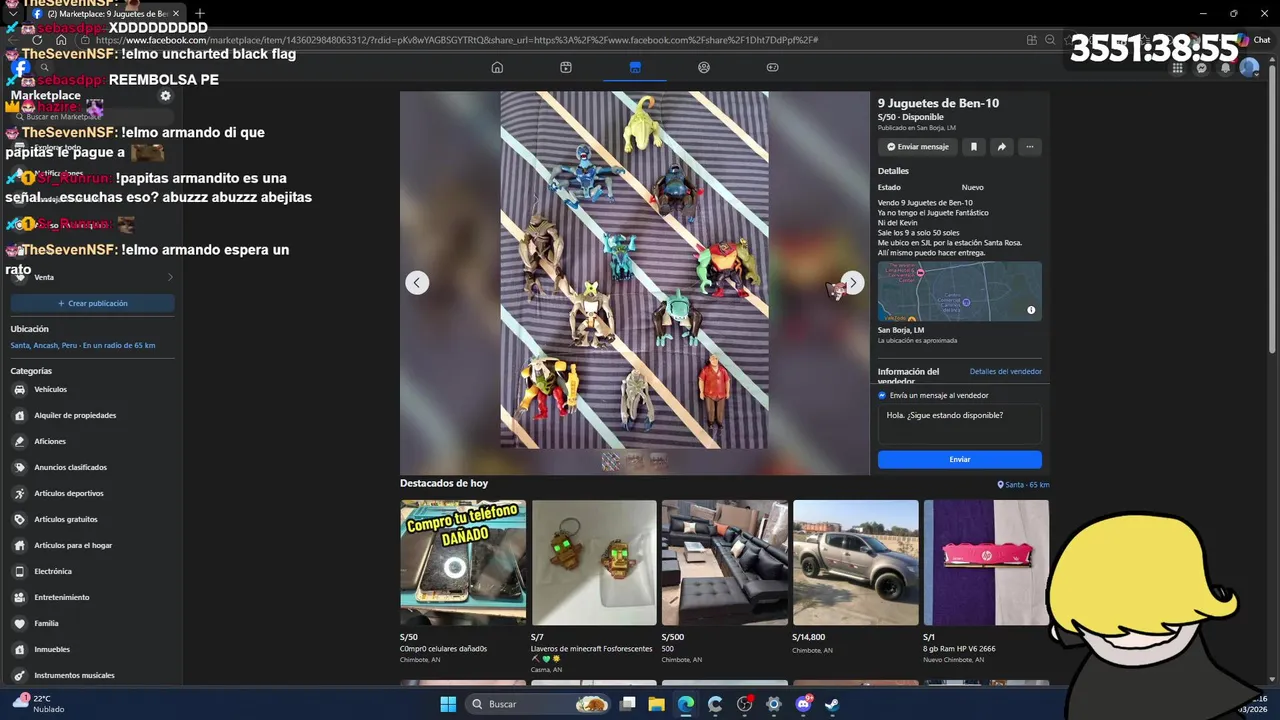Open the Windows Start button
Screen dimensions: 1280x720
[x=448, y=704]
